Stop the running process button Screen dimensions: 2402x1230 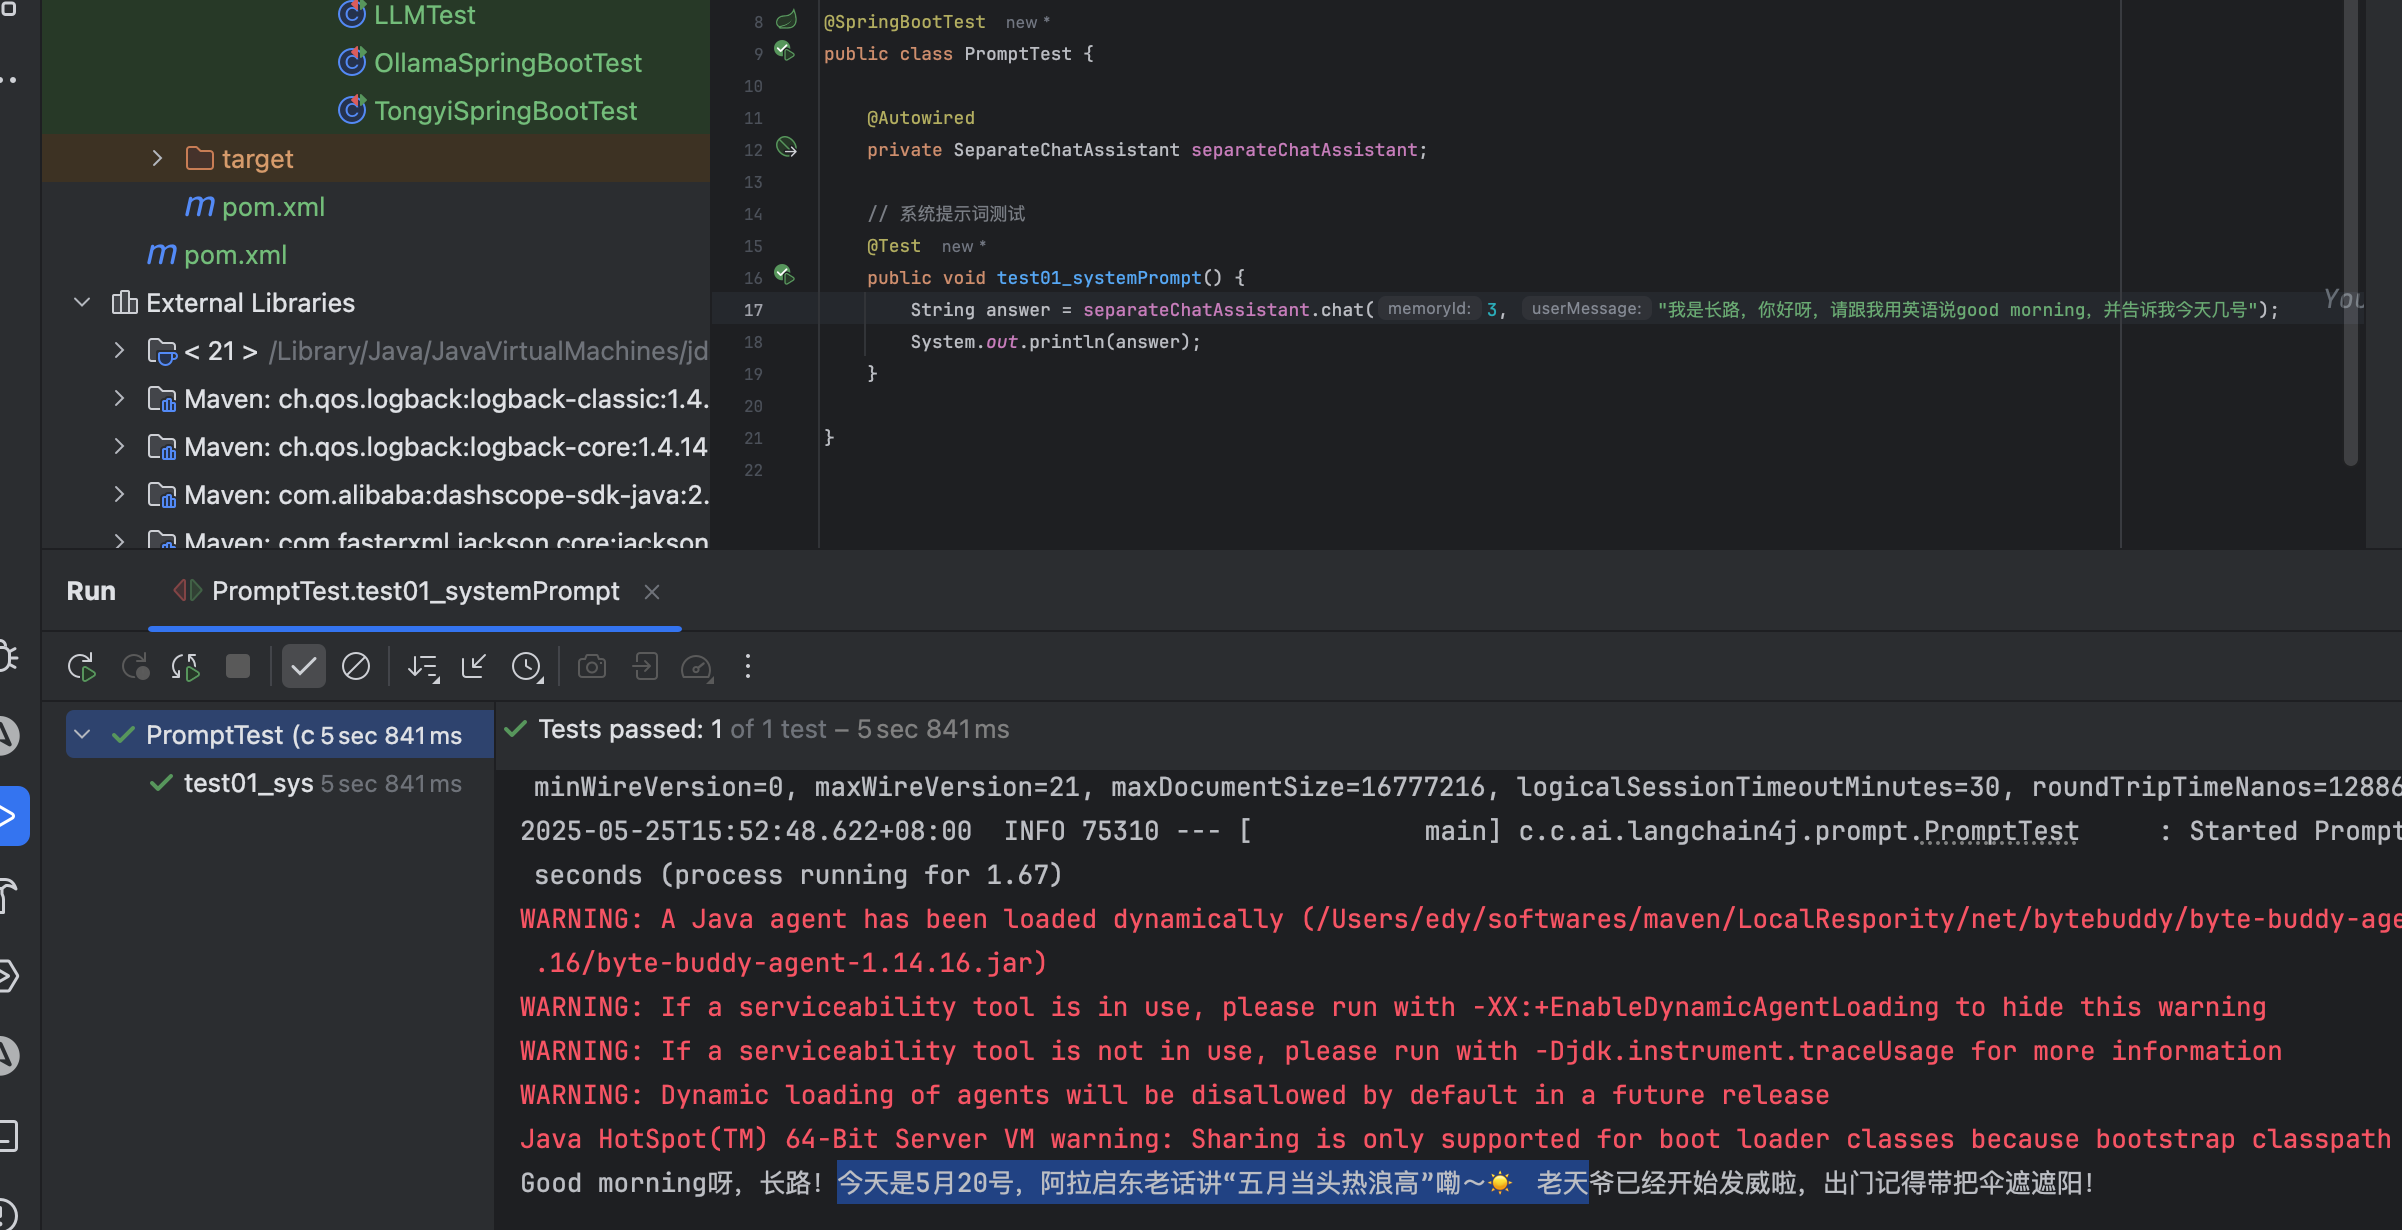coord(238,667)
